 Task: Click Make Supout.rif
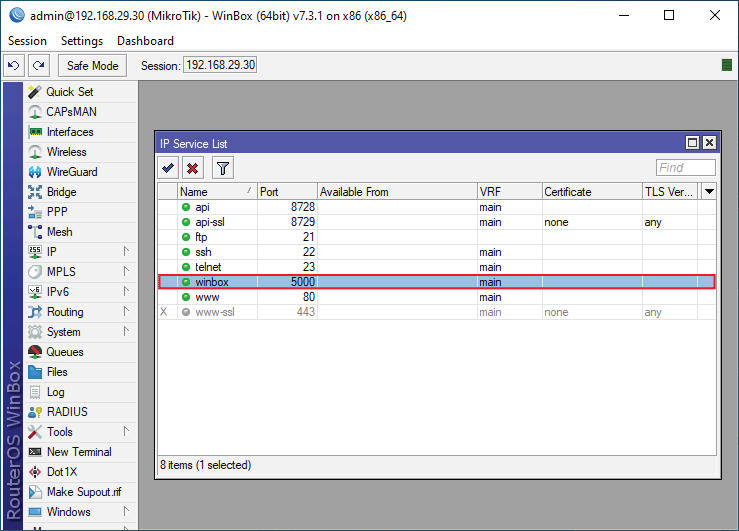coord(81,492)
